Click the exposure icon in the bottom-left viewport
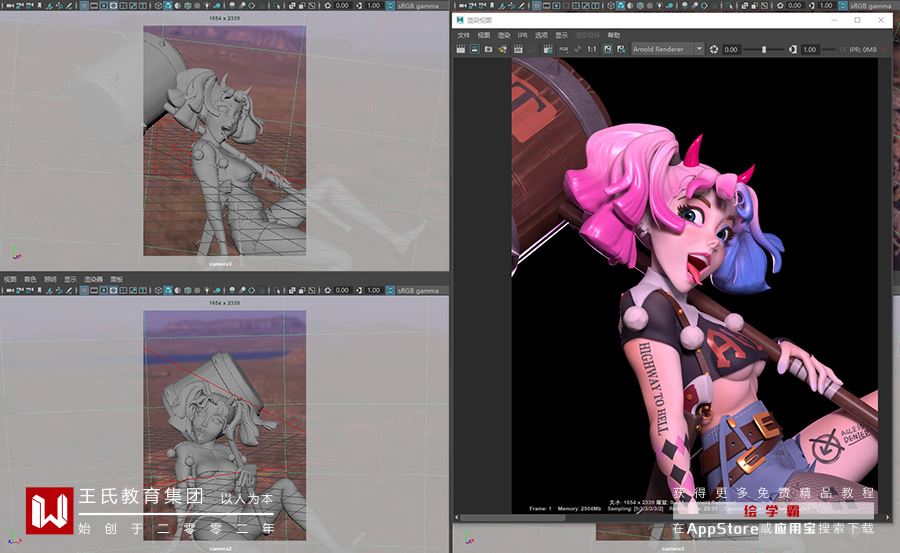The height and width of the screenshot is (553, 900). click(328, 291)
